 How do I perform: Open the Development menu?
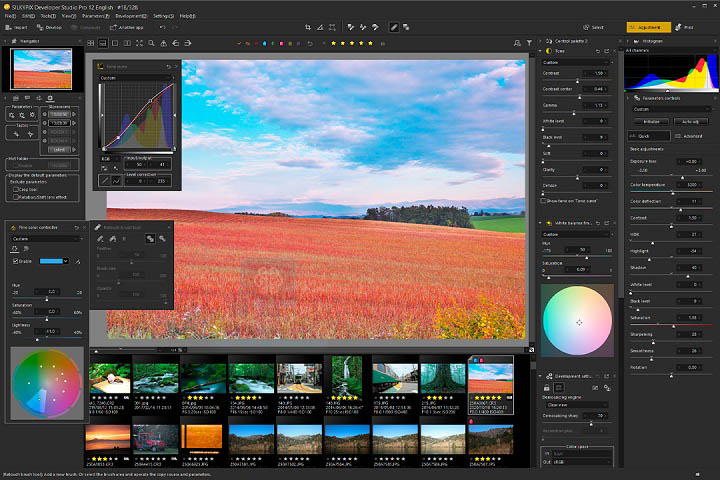click(x=131, y=16)
